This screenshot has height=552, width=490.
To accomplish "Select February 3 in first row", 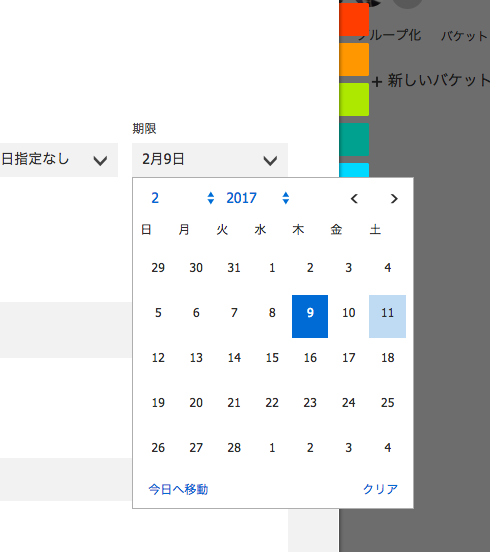I will (x=348, y=268).
